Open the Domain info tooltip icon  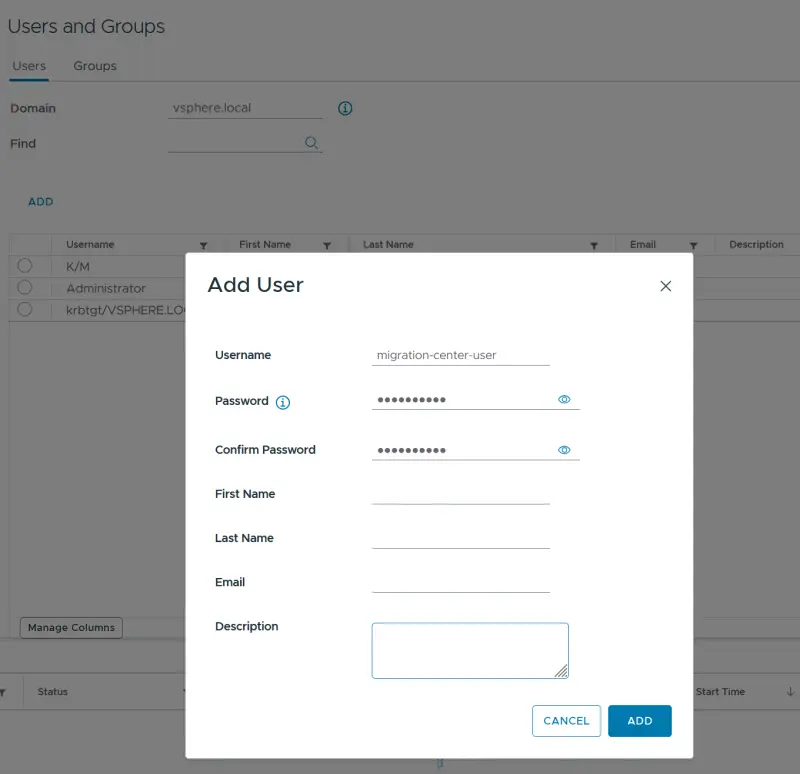[345, 108]
